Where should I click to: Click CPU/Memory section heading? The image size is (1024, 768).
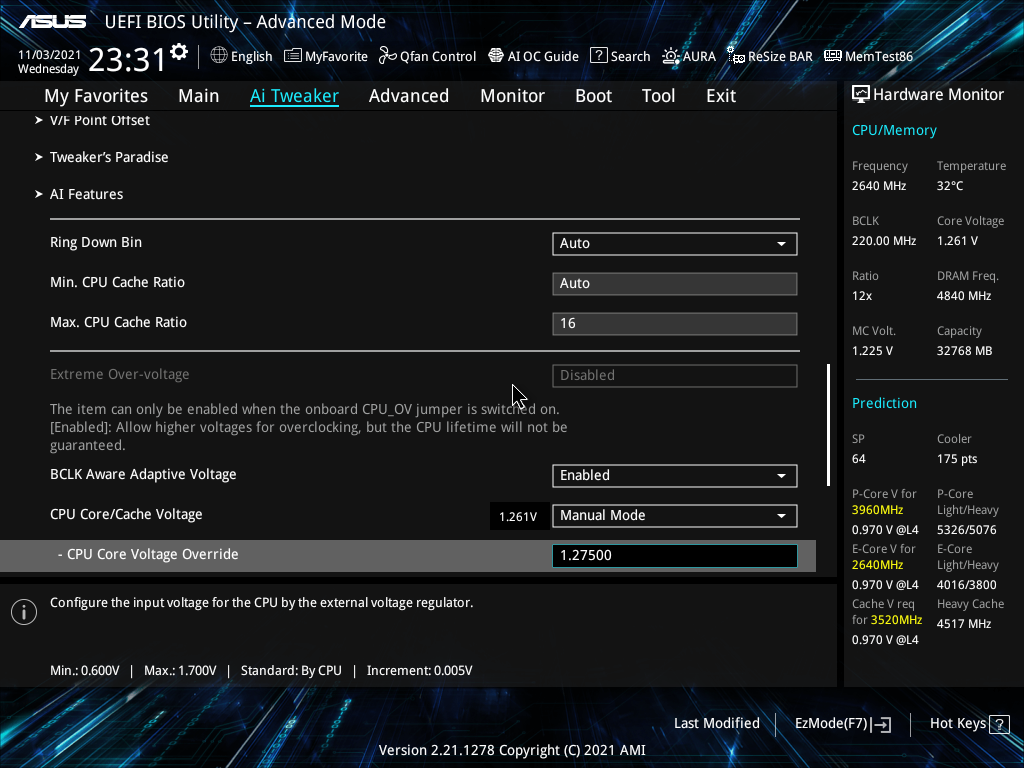click(x=894, y=130)
